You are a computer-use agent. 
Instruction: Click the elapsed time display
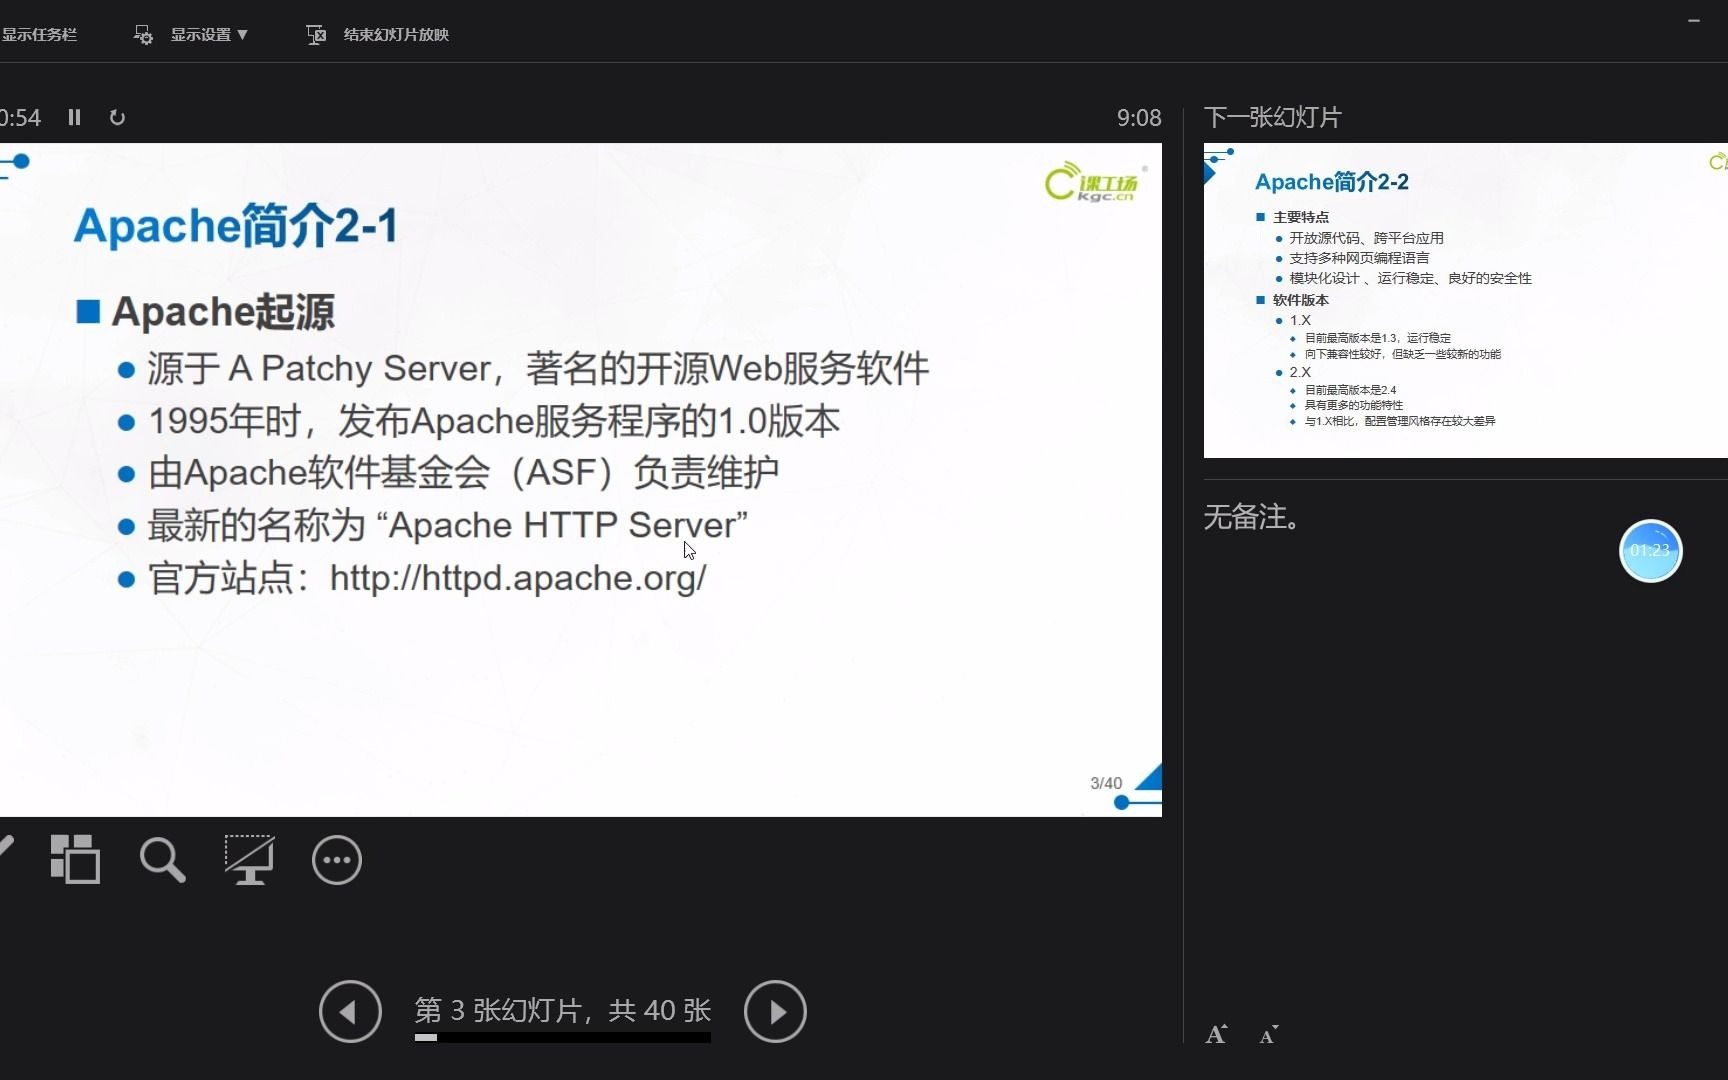coord(20,118)
